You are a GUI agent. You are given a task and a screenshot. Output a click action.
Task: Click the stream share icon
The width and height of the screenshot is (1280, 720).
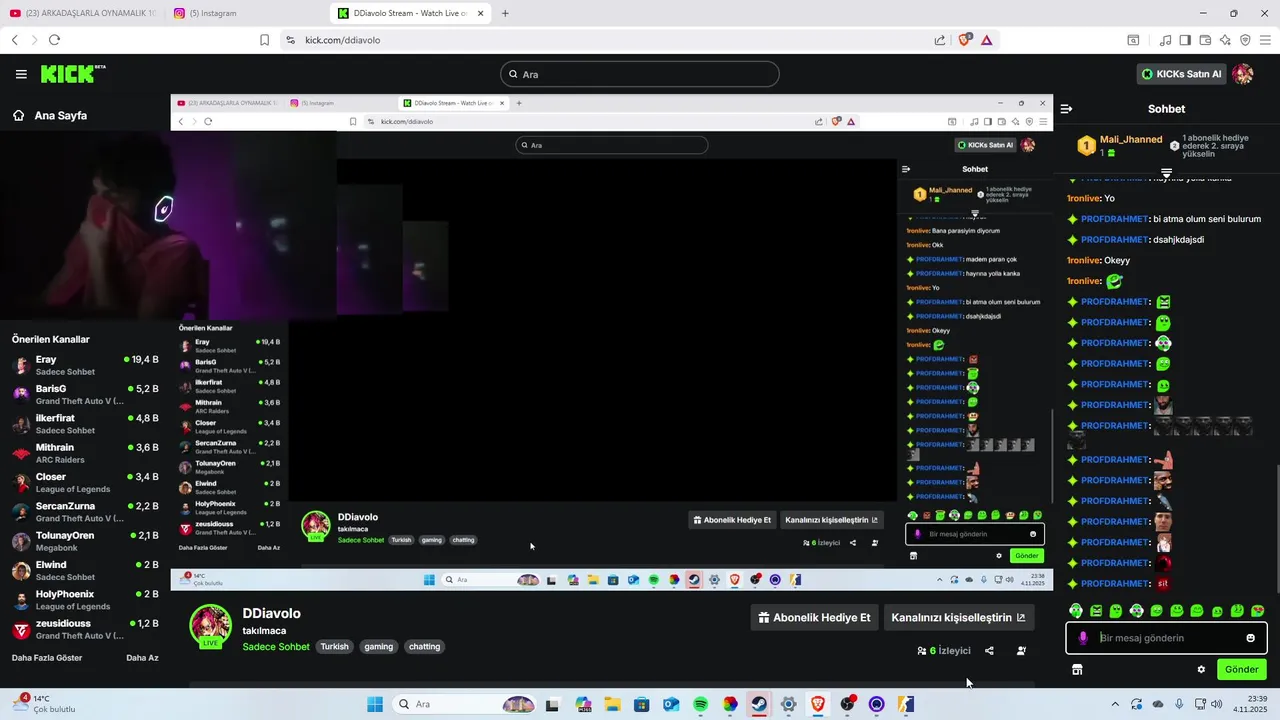click(x=989, y=650)
